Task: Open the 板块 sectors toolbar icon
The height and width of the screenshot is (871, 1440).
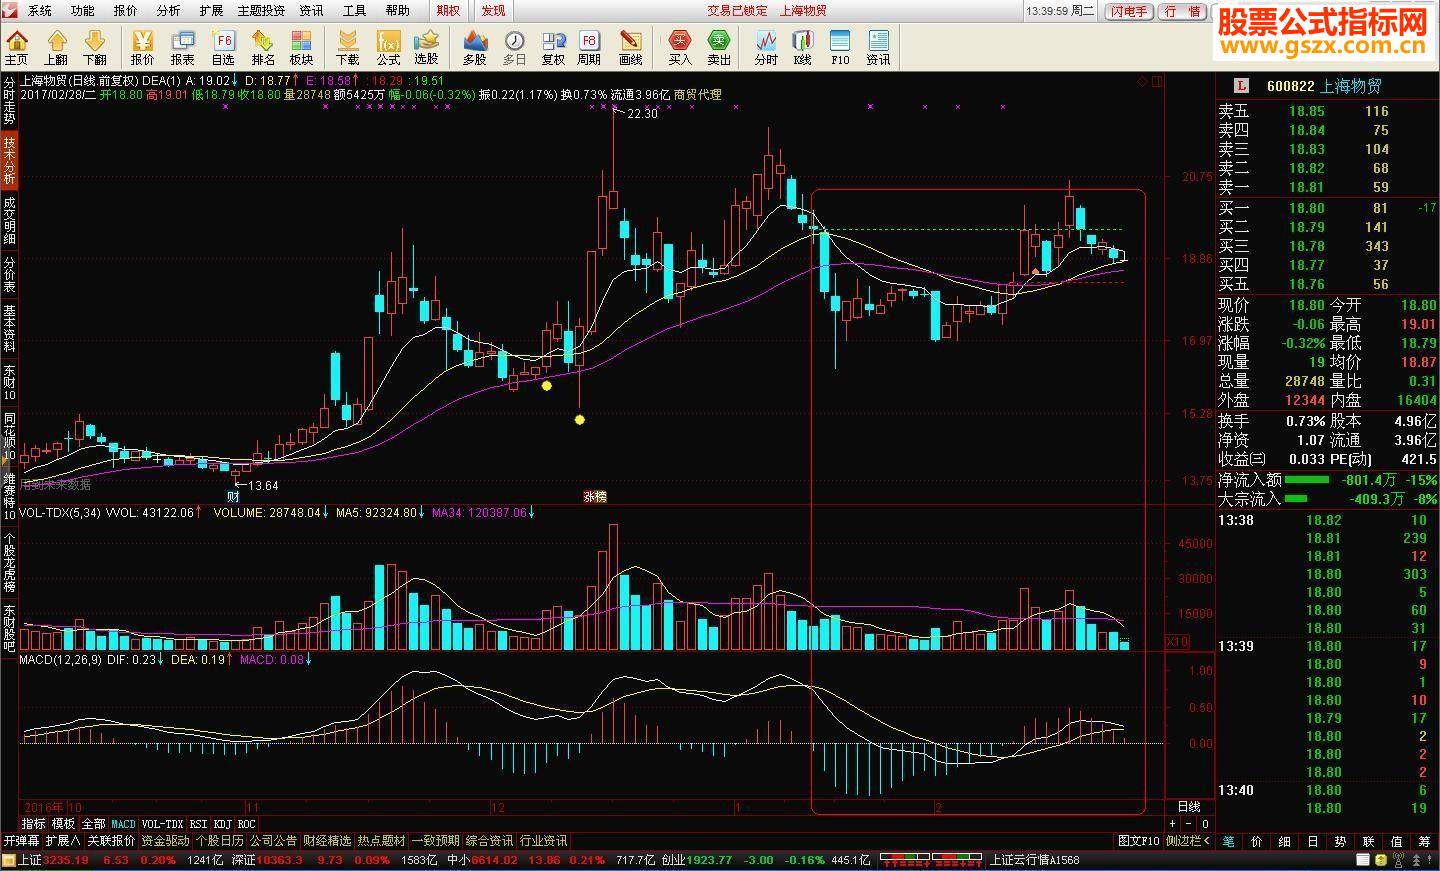Action: pyautogui.click(x=301, y=47)
